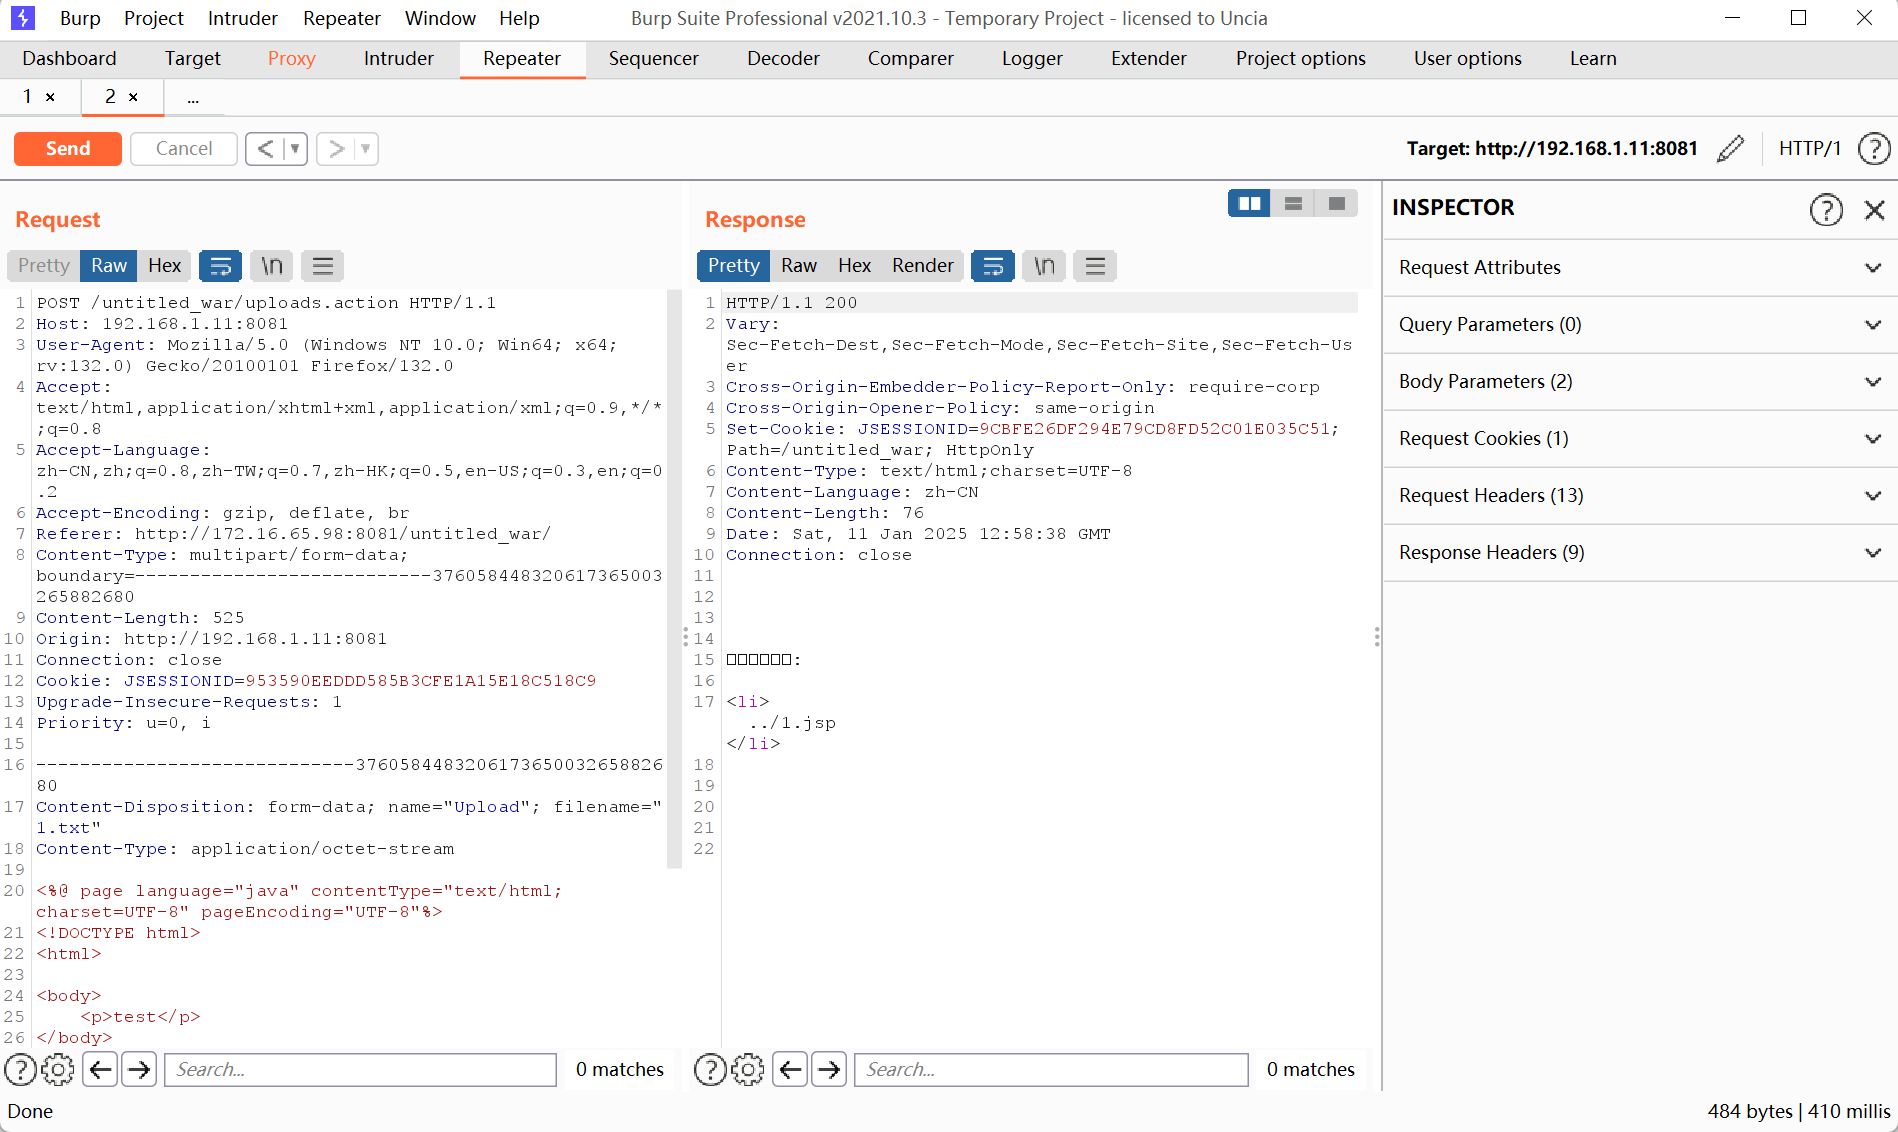This screenshot has width=1898, height=1132.
Task: Toggle show non-printable characters in Response
Action: click(1044, 266)
